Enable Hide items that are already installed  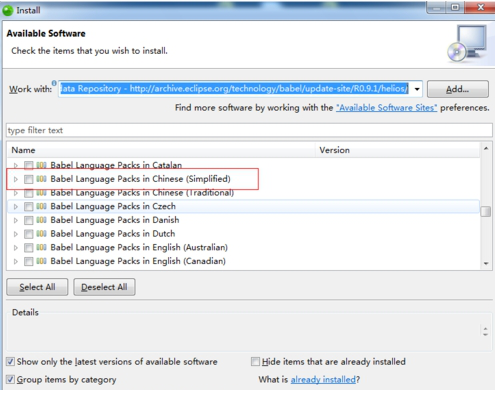255,362
